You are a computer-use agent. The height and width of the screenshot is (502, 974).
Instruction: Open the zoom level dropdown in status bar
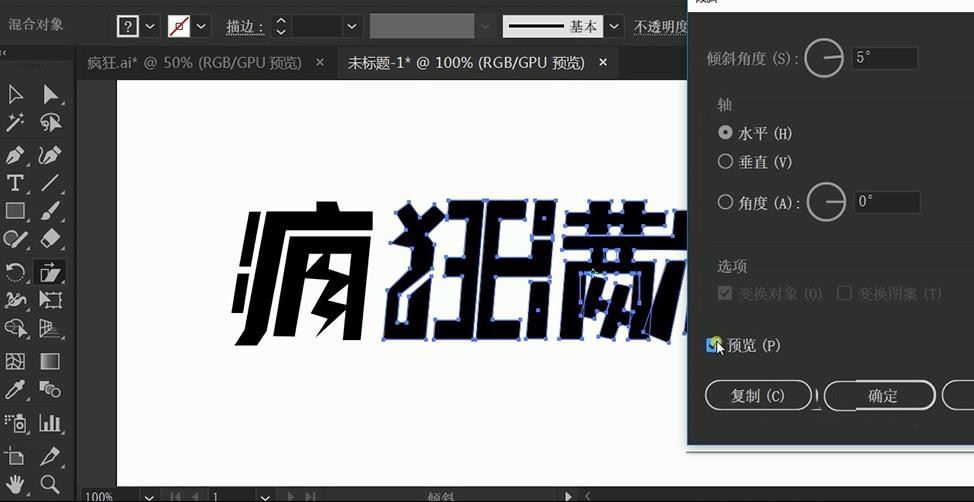(149, 496)
